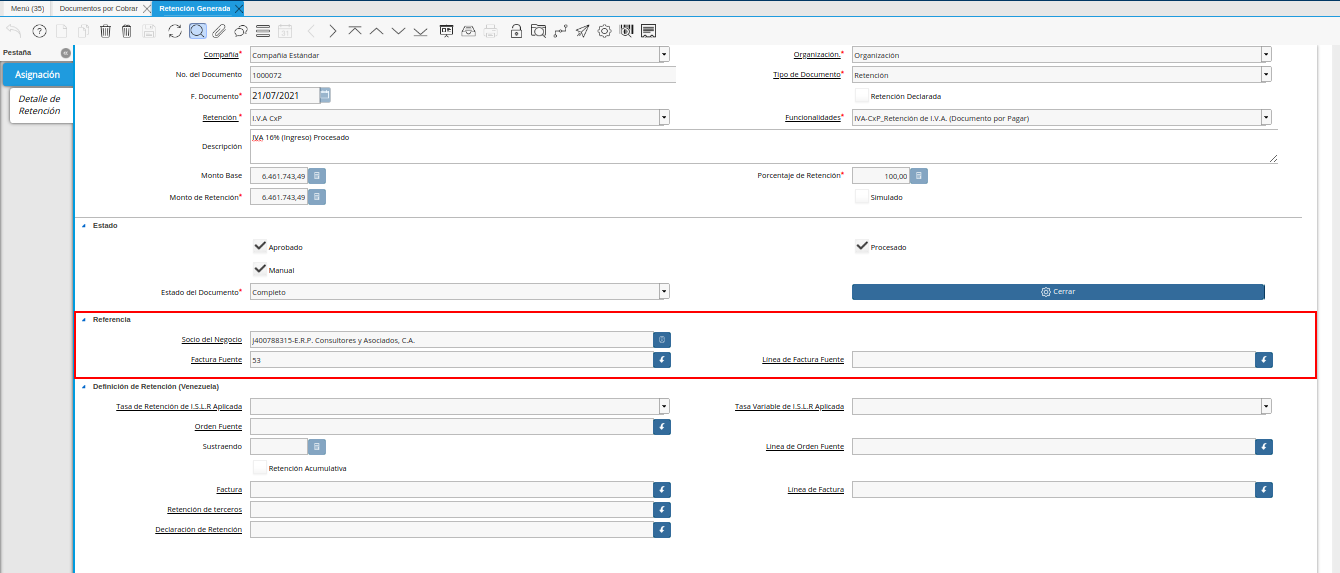The height and width of the screenshot is (573, 1340).
Task: Click the Undo changes toolbar icon
Action: tap(13, 31)
